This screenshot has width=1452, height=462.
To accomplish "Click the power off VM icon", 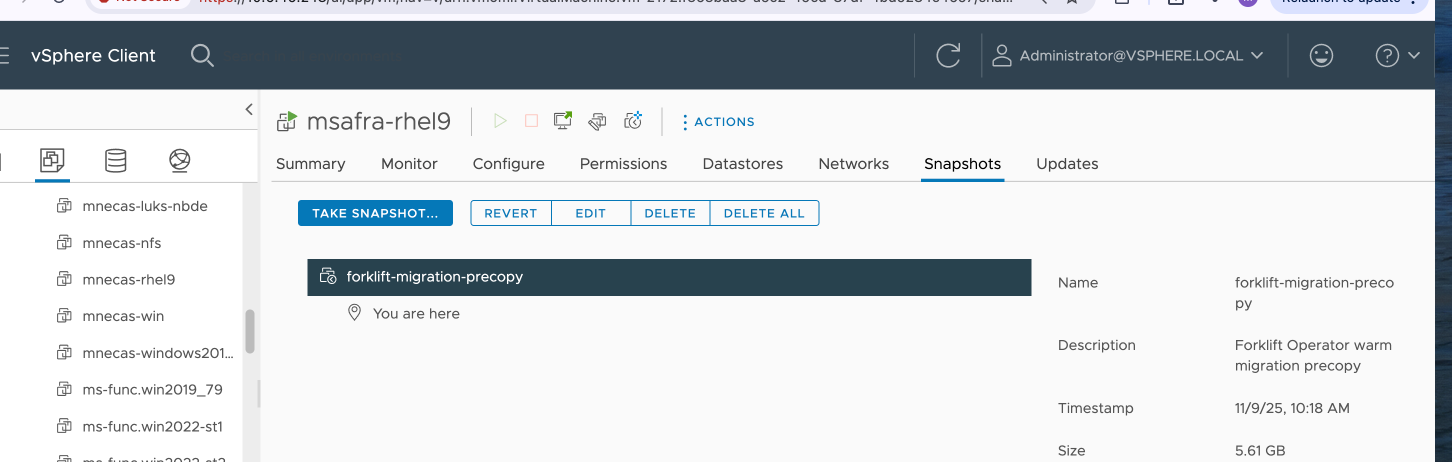I will [531, 121].
